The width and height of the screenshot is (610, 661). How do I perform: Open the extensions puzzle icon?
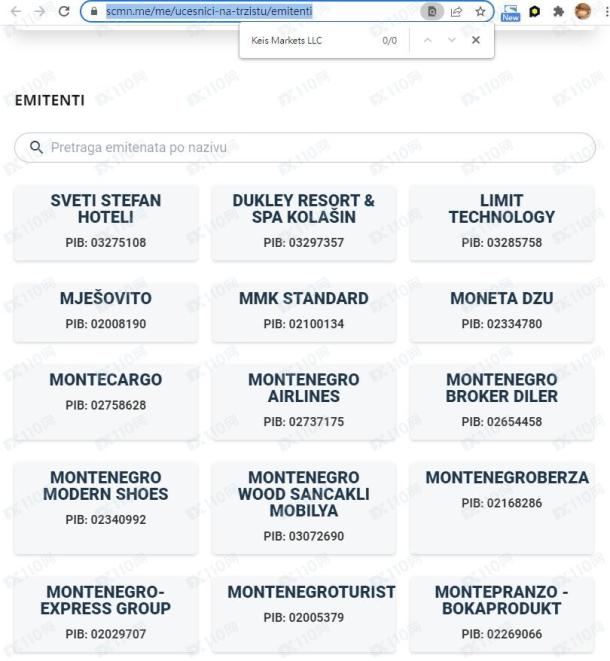click(x=559, y=11)
